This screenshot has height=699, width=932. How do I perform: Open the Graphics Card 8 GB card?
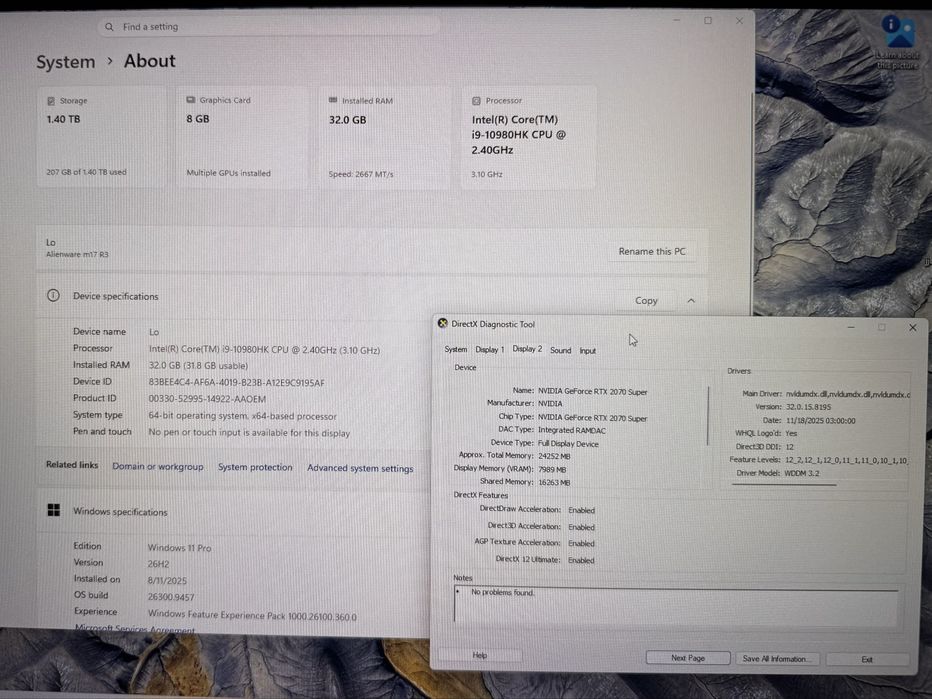click(x=243, y=137)
